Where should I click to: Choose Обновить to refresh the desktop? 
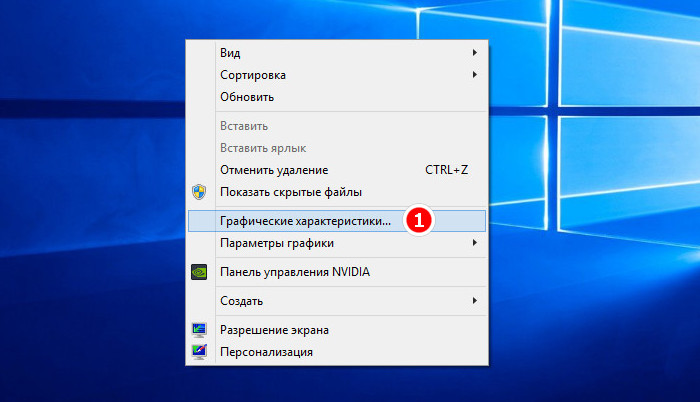click(x=337, y=96)
